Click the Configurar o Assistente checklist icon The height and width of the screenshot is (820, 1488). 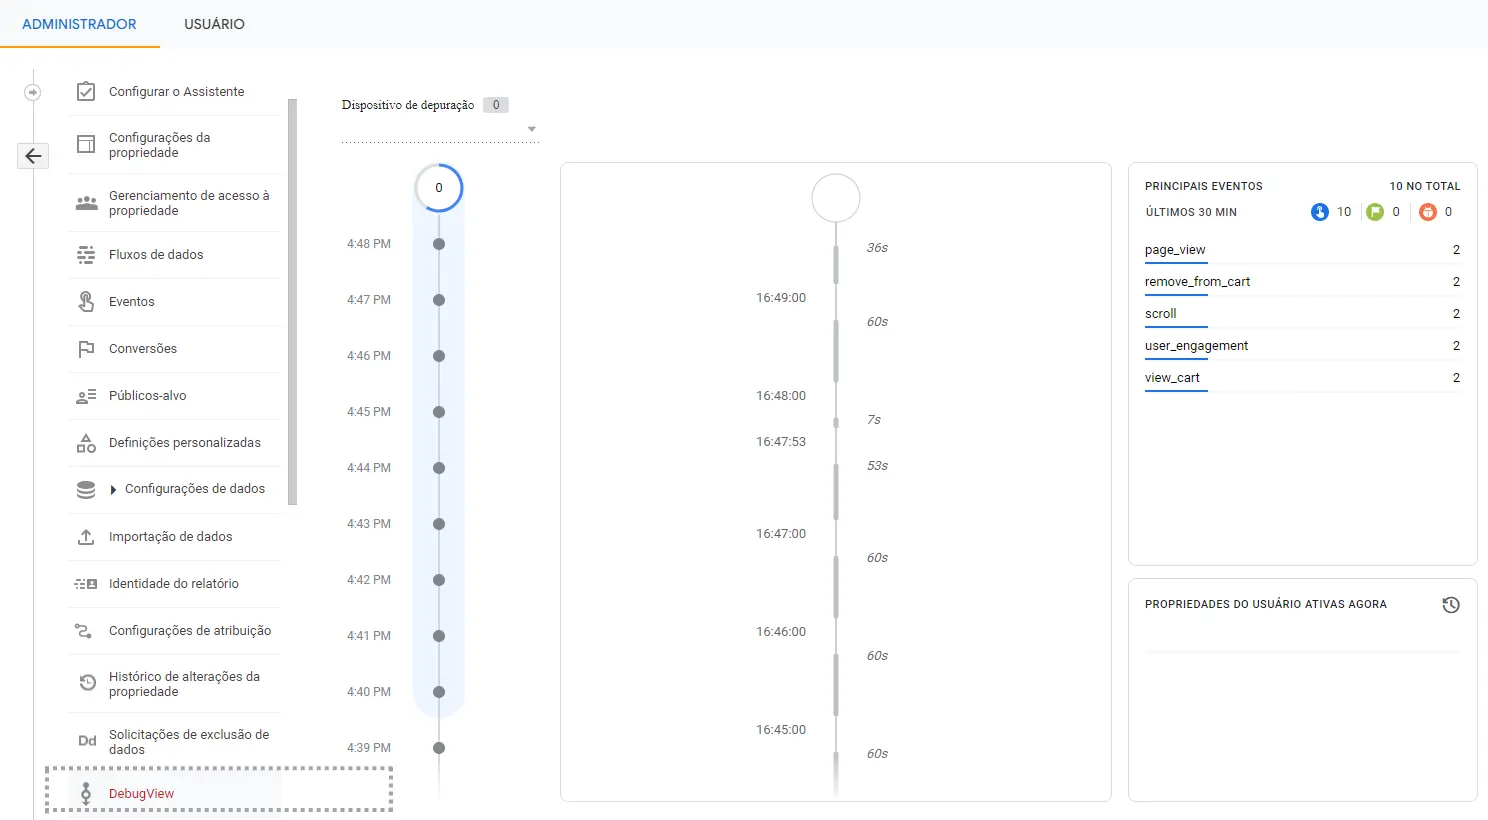coord(86,91)
